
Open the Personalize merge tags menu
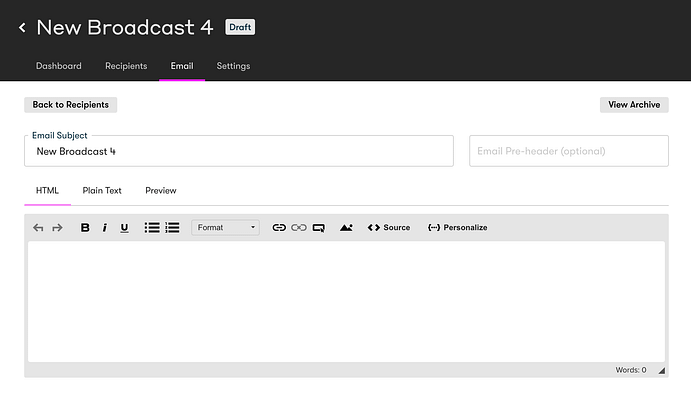pyautogui.click(x=457, y=228)
